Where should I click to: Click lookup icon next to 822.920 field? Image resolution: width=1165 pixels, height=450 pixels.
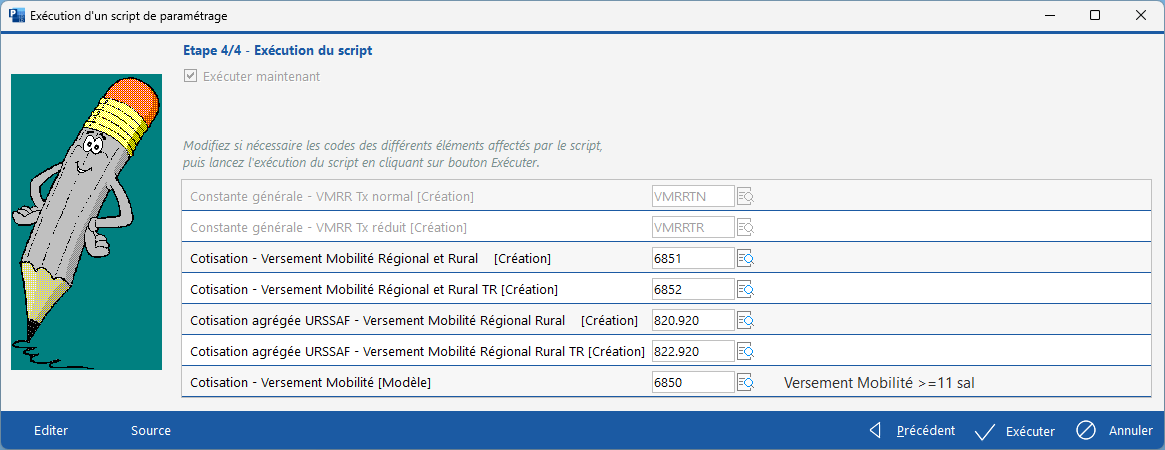point(745,352)
